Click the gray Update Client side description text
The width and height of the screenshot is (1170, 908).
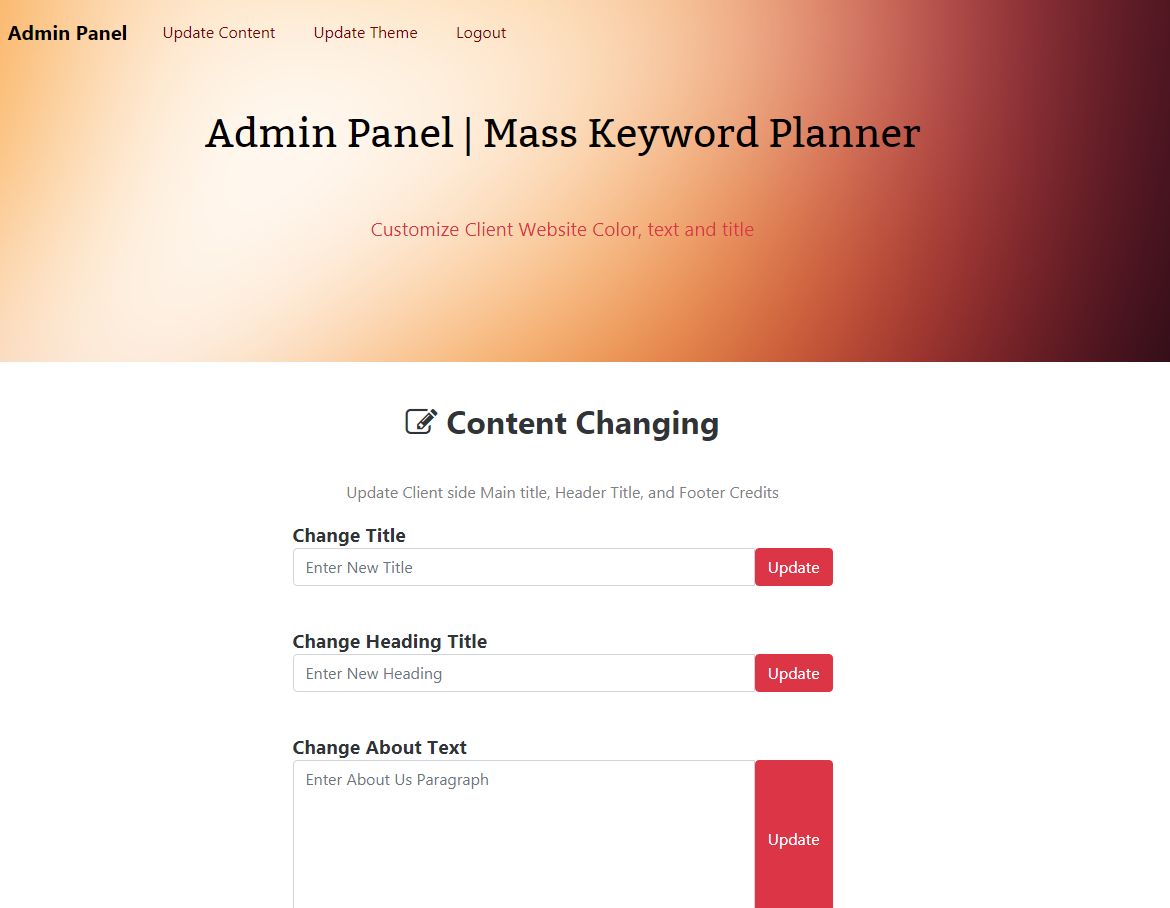pyautogui.click(x=562, y=493)
